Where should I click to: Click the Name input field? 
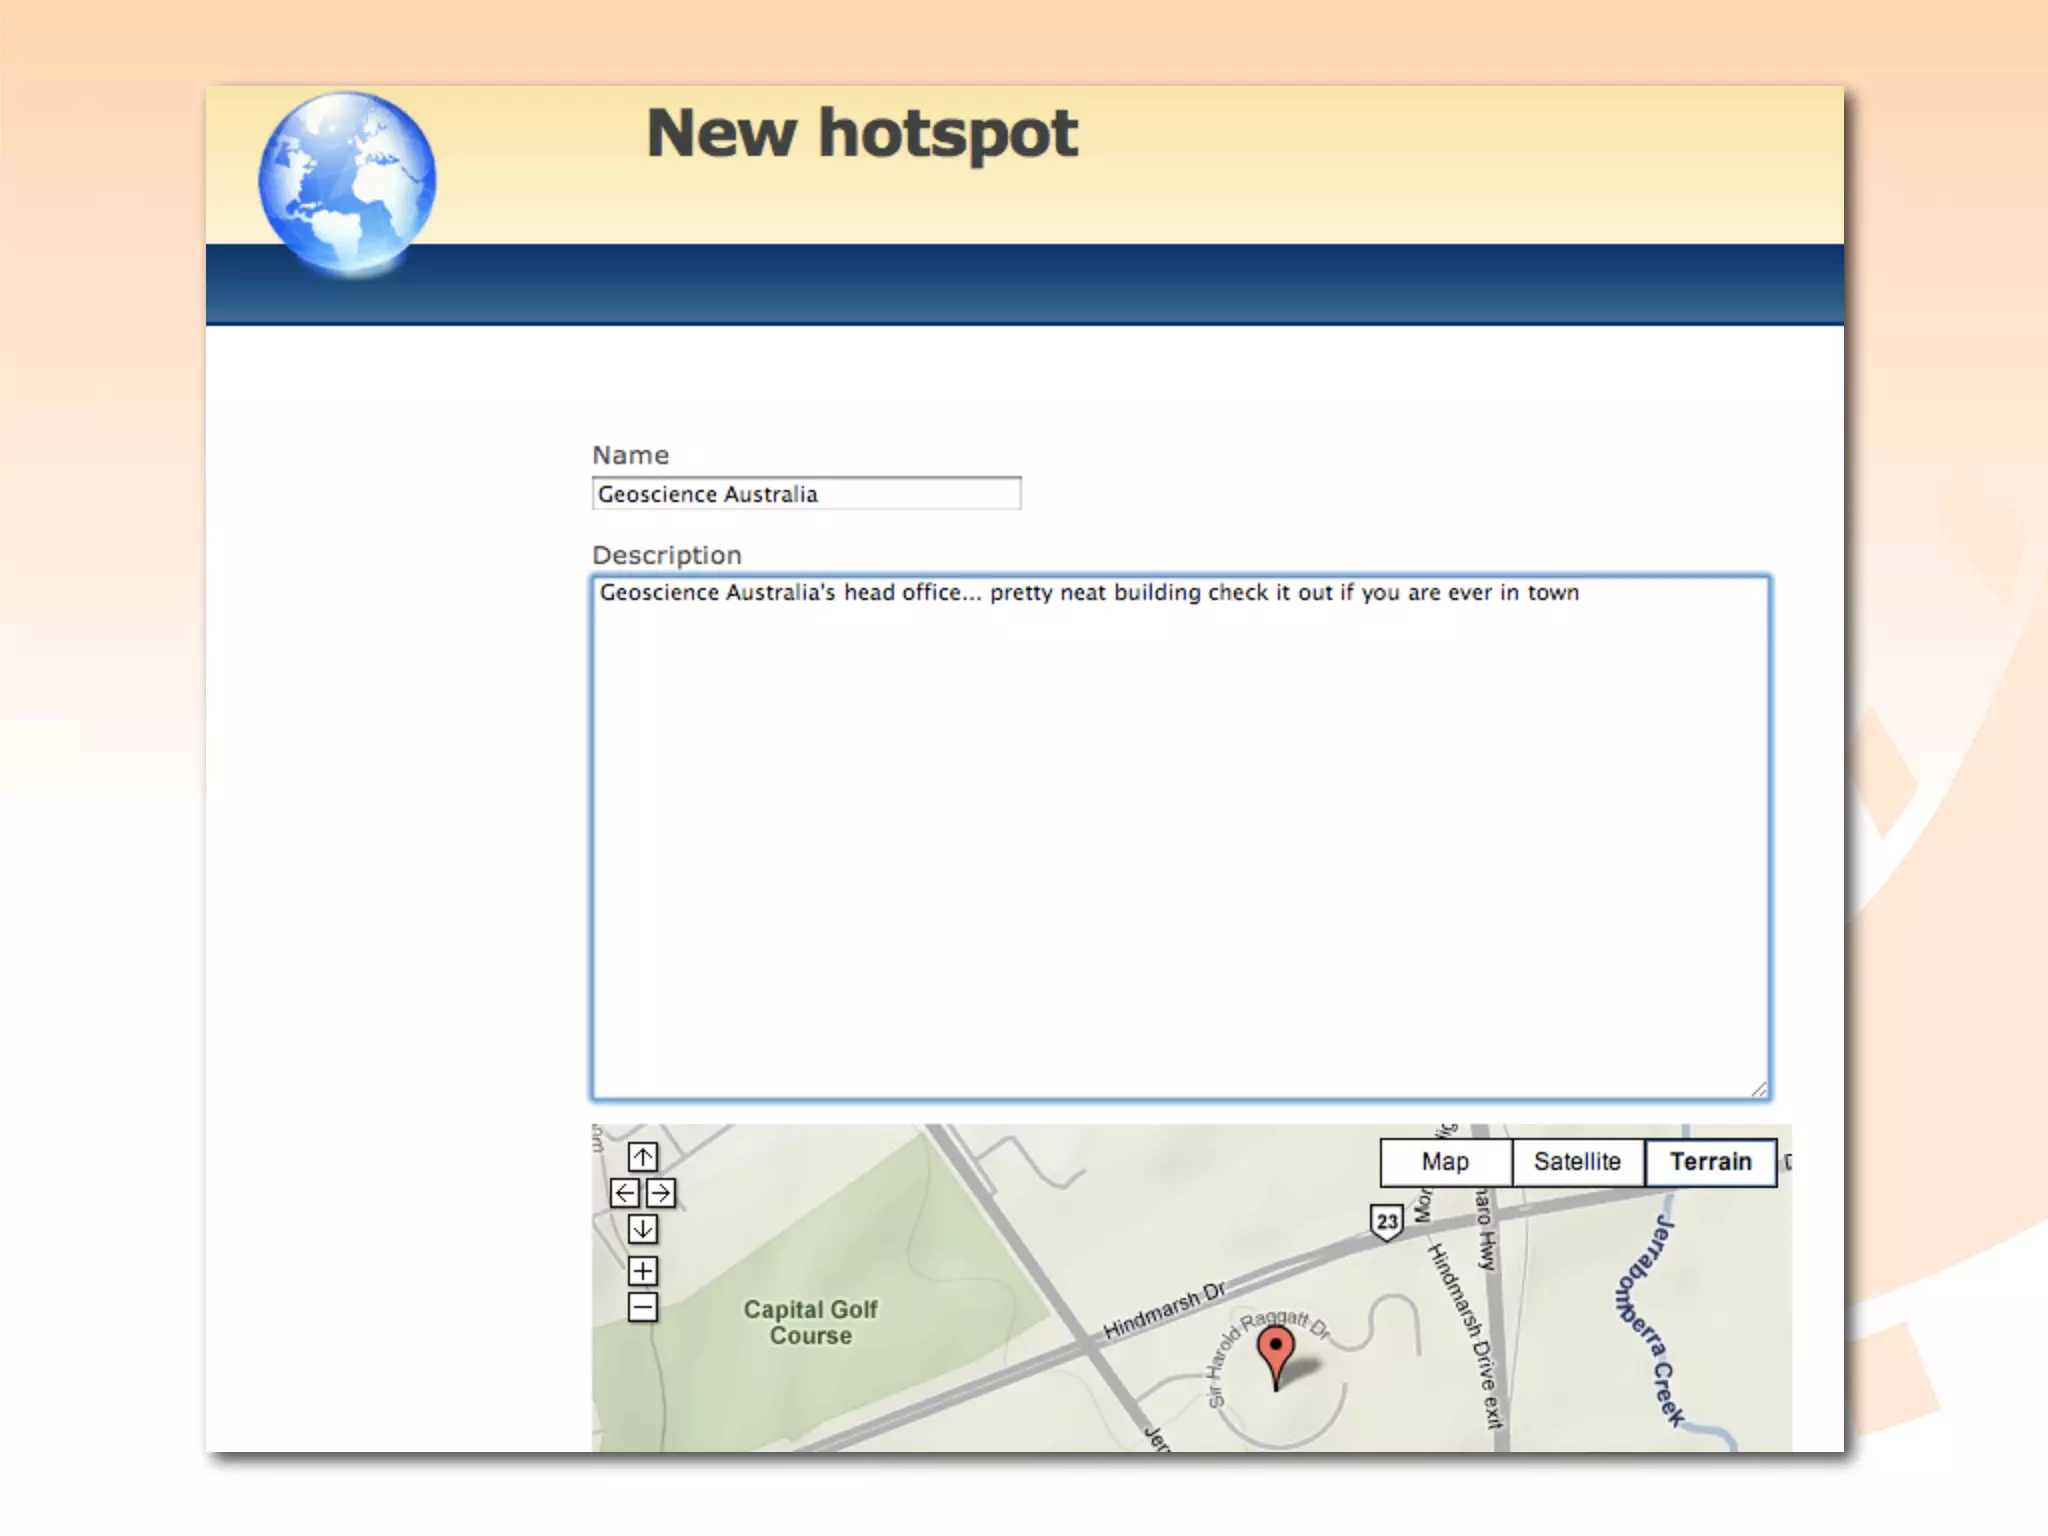pos(806,494)
